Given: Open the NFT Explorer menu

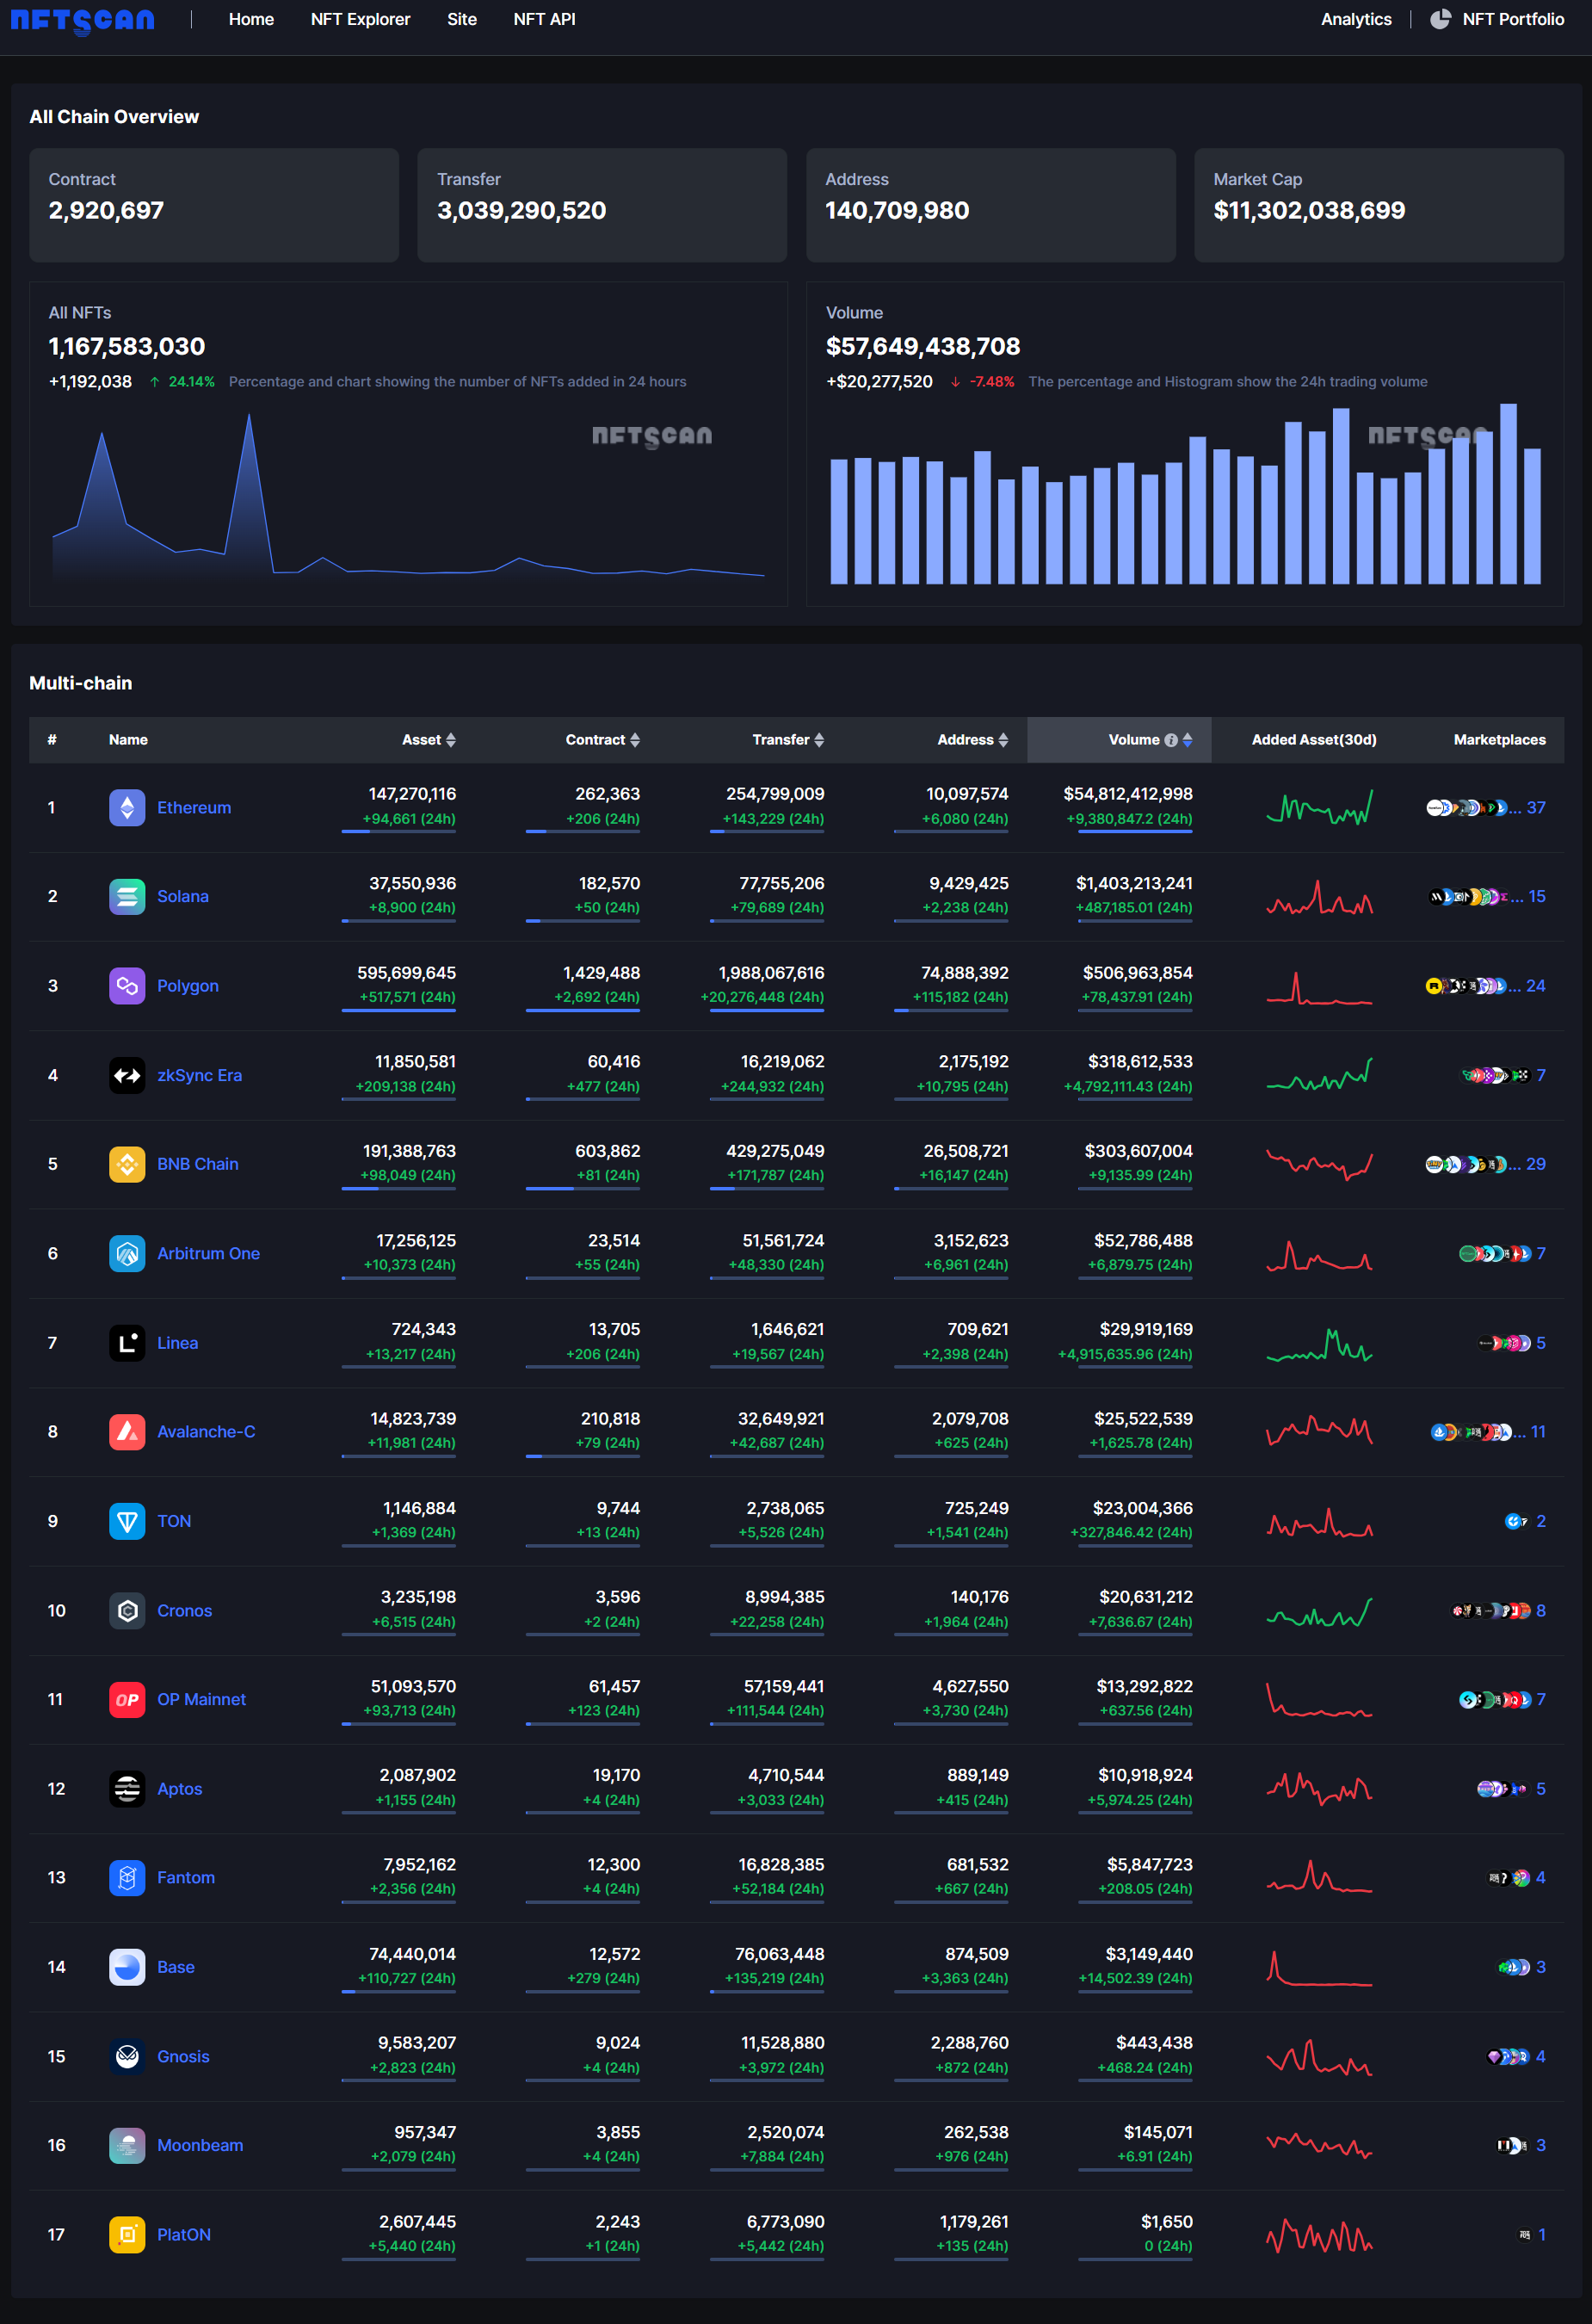Looking at the screenshot, I should point(360,19).
